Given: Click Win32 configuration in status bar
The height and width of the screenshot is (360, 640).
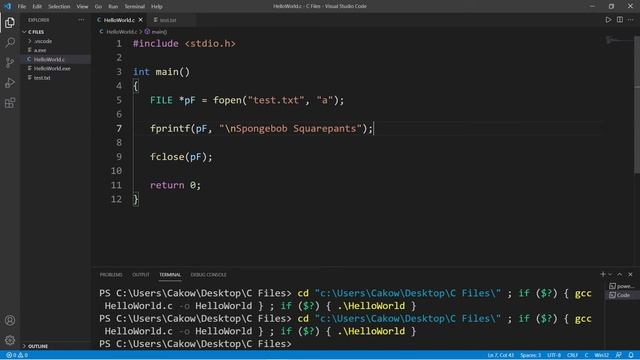Looking at the screenshot, I should coord(602,355).
